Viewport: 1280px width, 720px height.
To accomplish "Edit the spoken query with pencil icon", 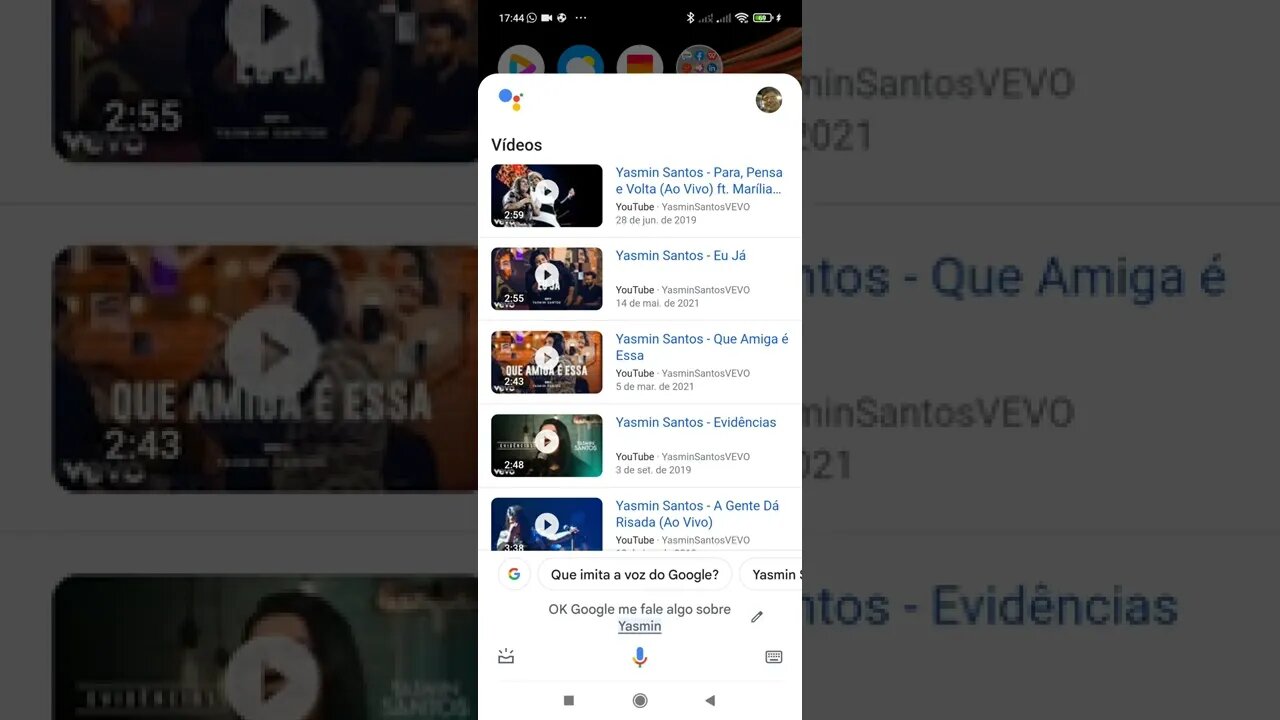I will pos(757,617).
